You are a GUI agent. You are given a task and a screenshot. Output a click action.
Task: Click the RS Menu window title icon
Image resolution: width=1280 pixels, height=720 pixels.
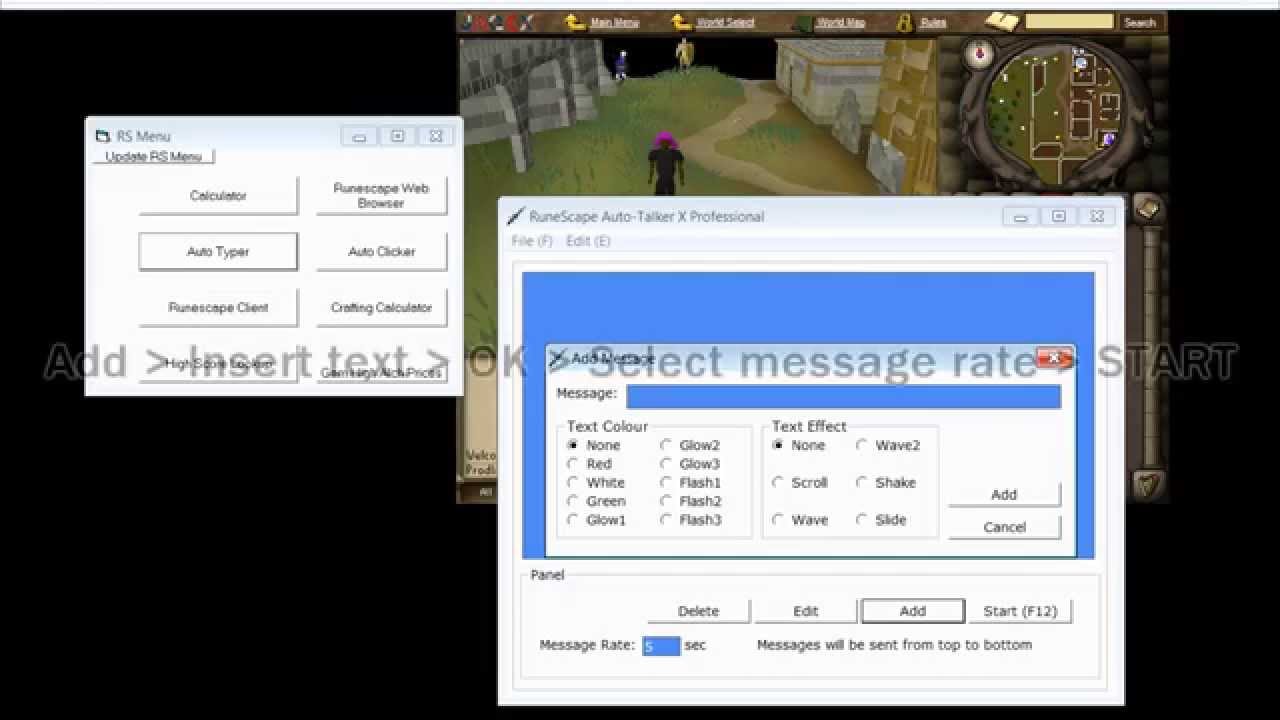102,136
